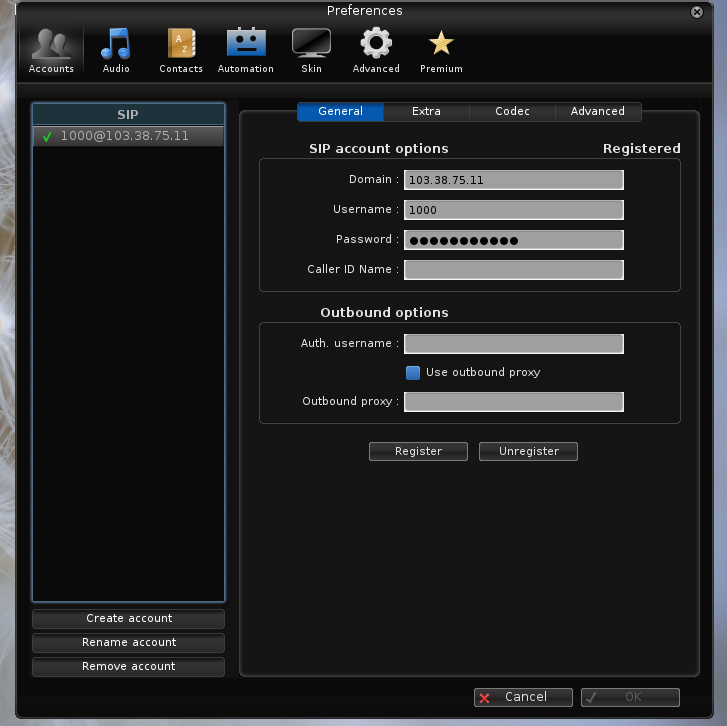Switch to the Codec tab

[x=512, y=112]
